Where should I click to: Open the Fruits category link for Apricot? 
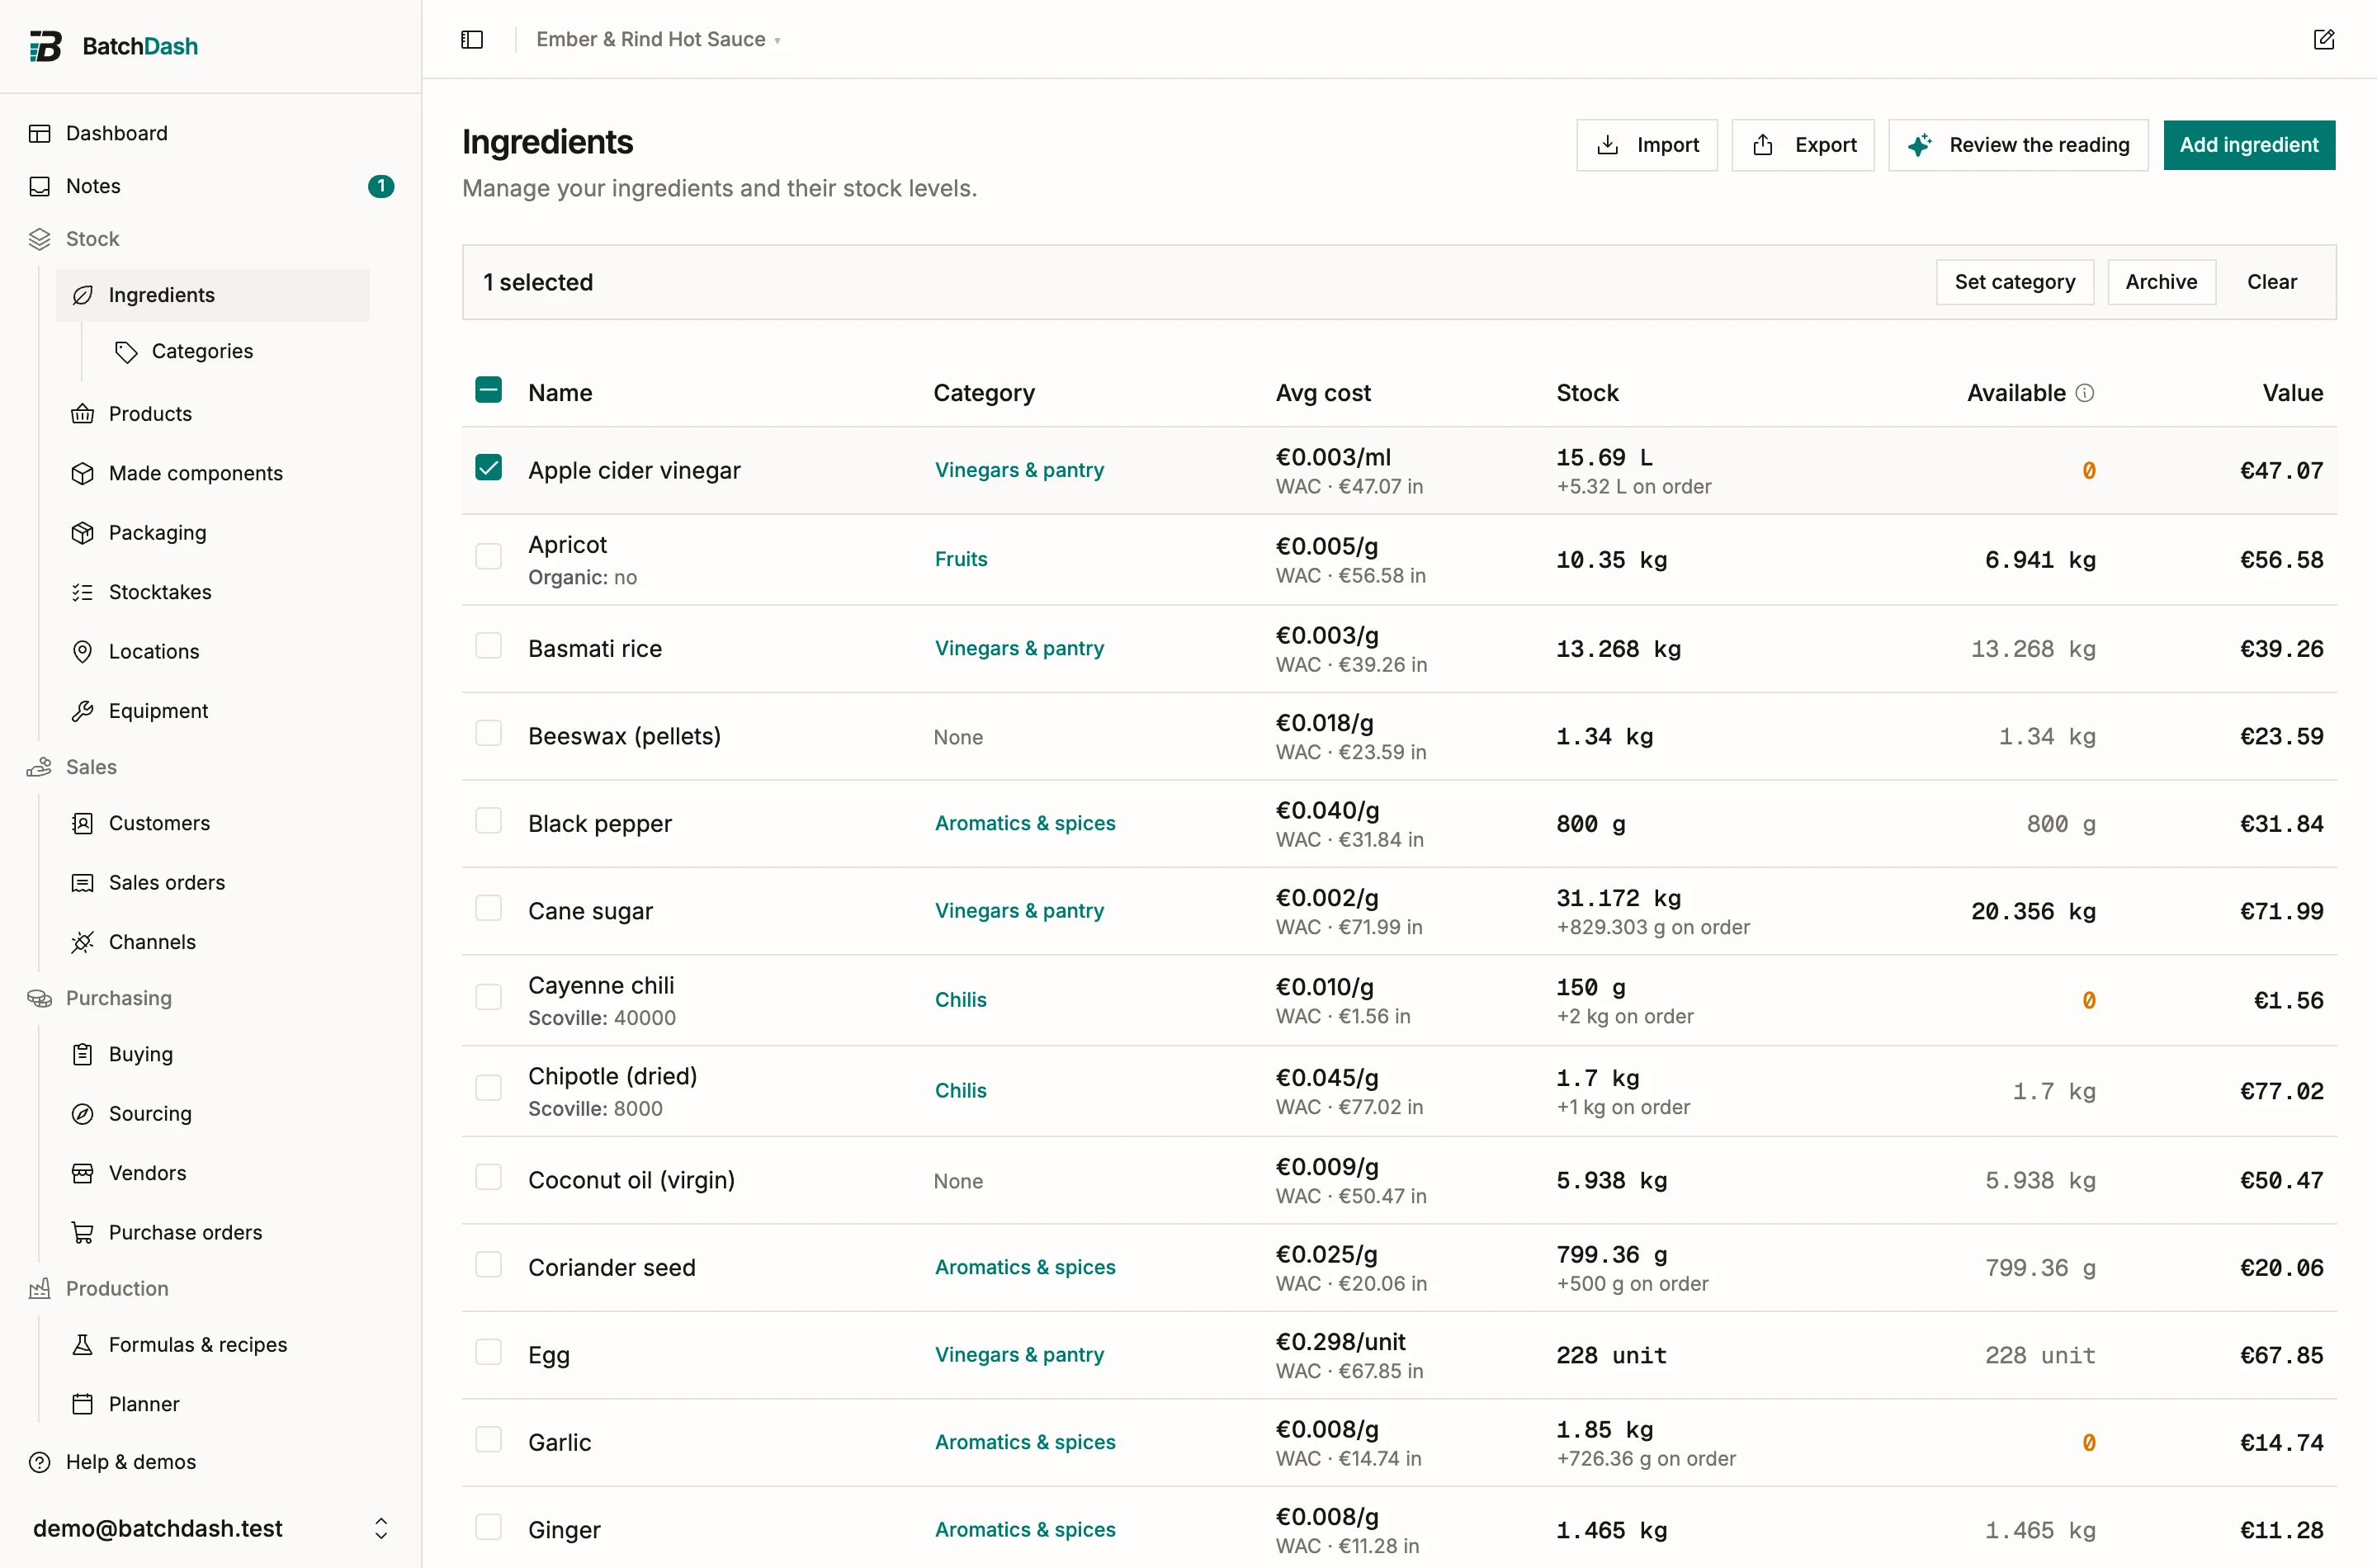point(961,559)
